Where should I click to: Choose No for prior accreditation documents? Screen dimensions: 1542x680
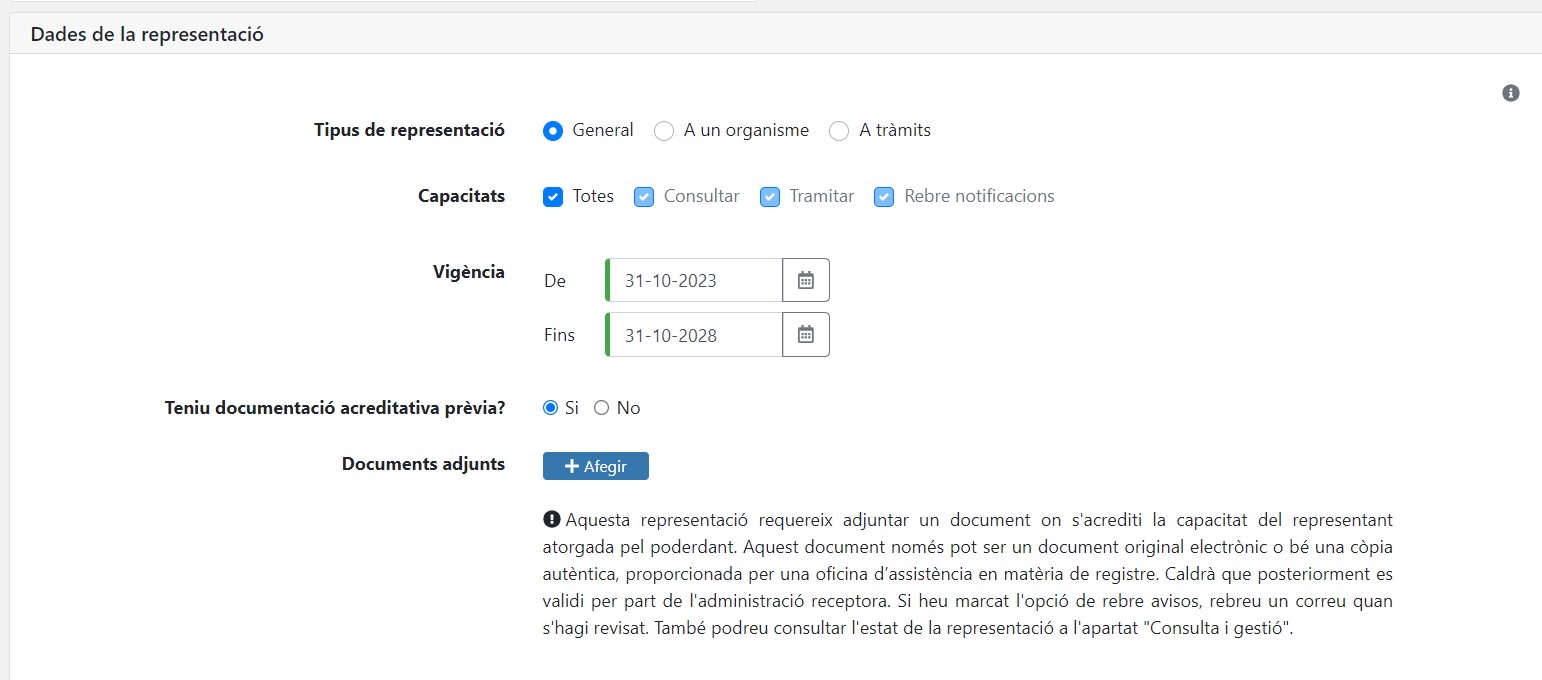[x=602, y=408]
